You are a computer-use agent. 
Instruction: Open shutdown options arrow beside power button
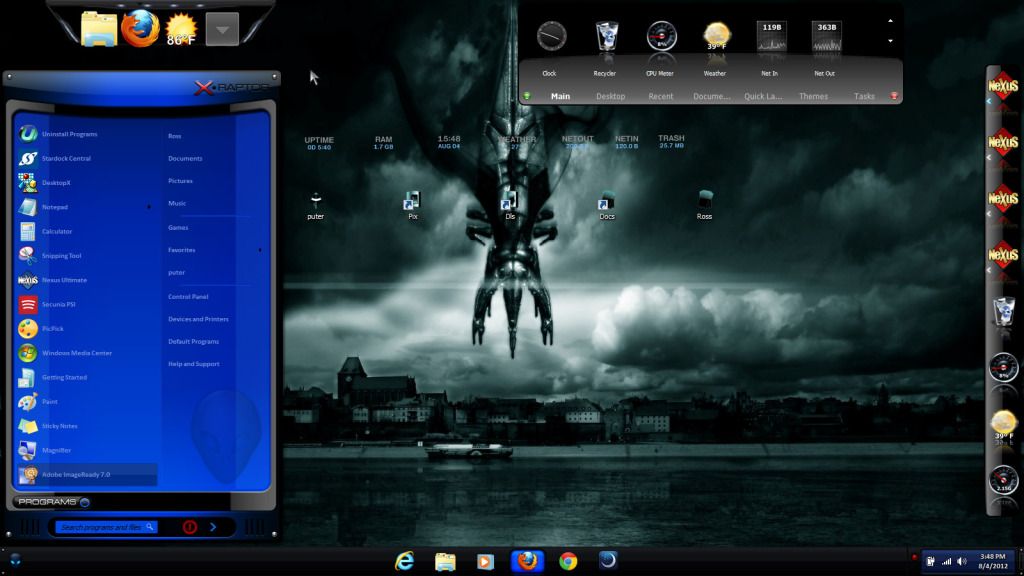pyautogui.click(x=213, y=526)
